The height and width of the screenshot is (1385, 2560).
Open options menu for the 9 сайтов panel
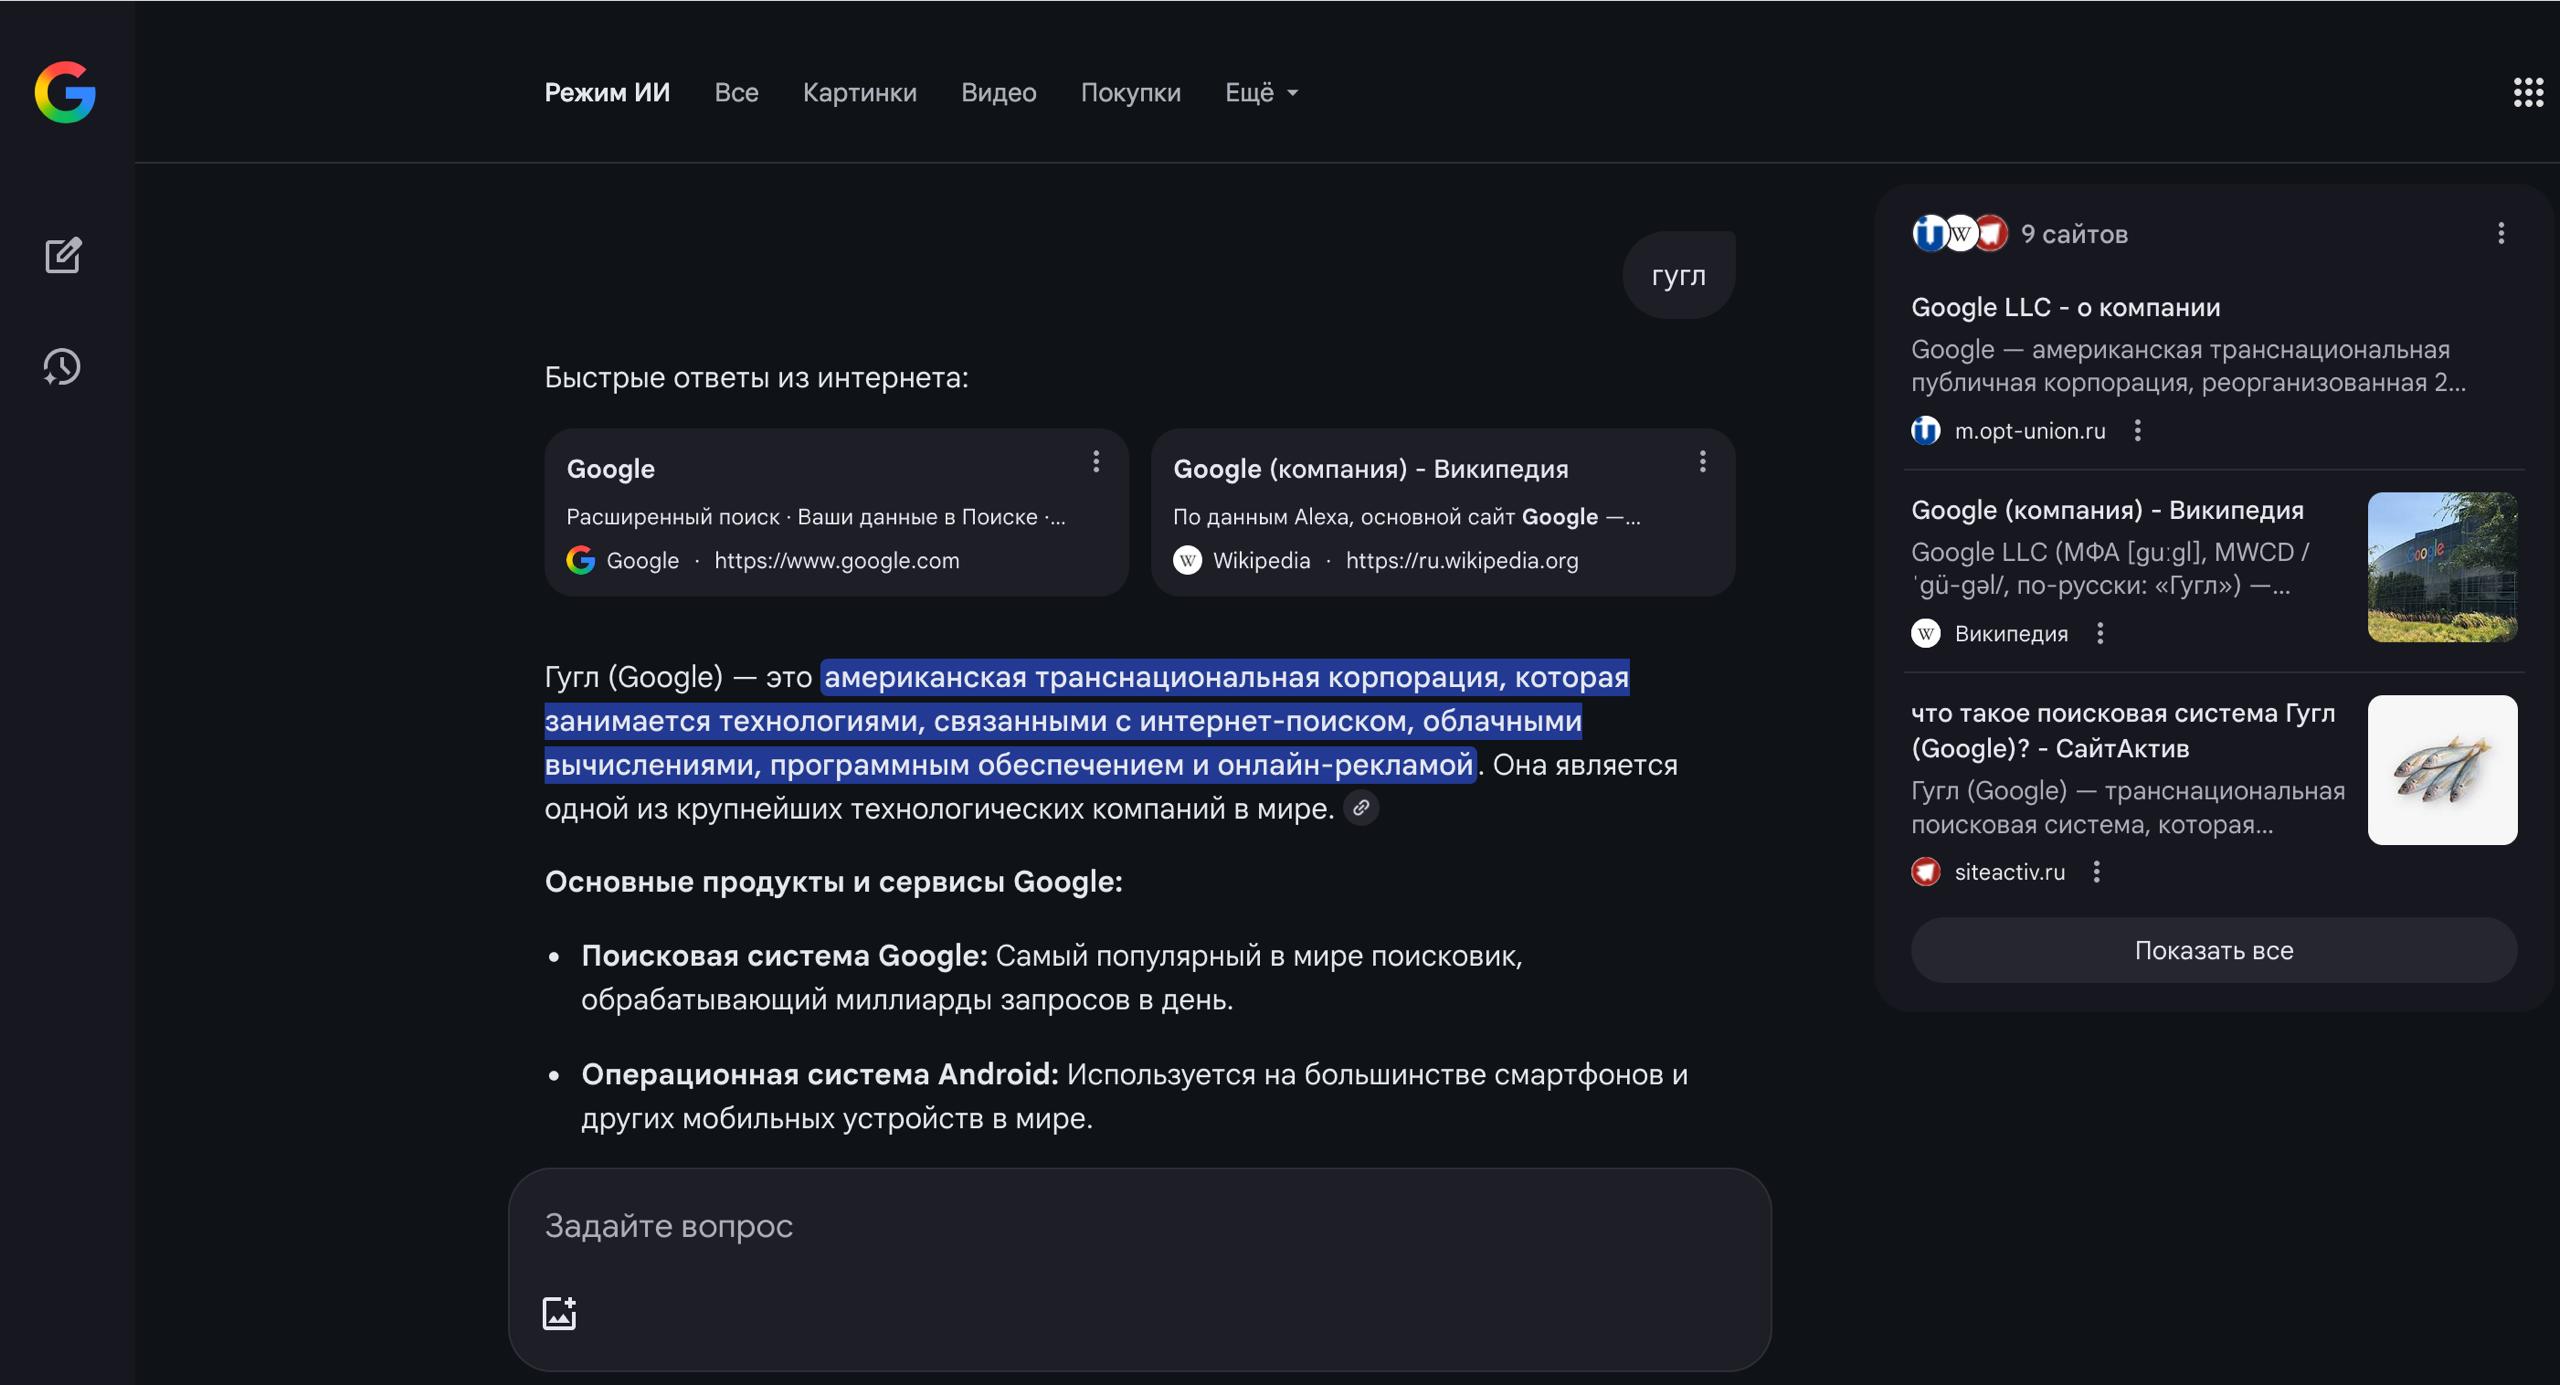click(2501, 233)
